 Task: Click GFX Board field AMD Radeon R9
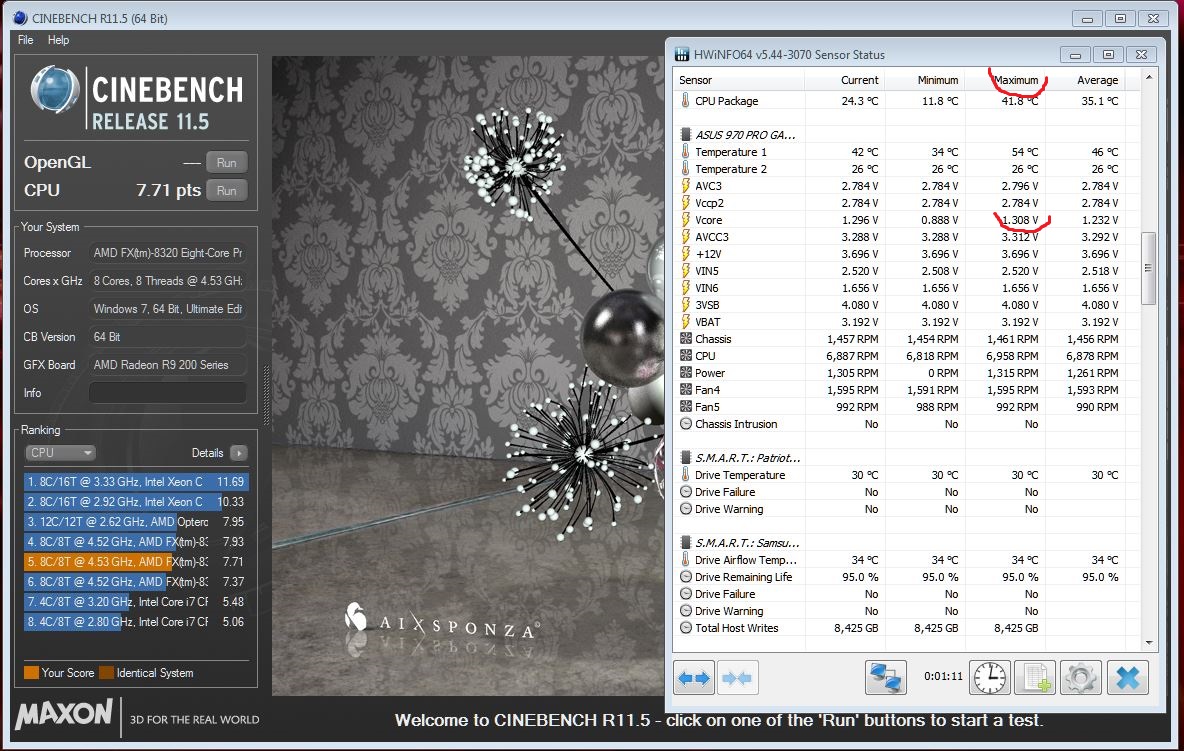coord(168,365)
